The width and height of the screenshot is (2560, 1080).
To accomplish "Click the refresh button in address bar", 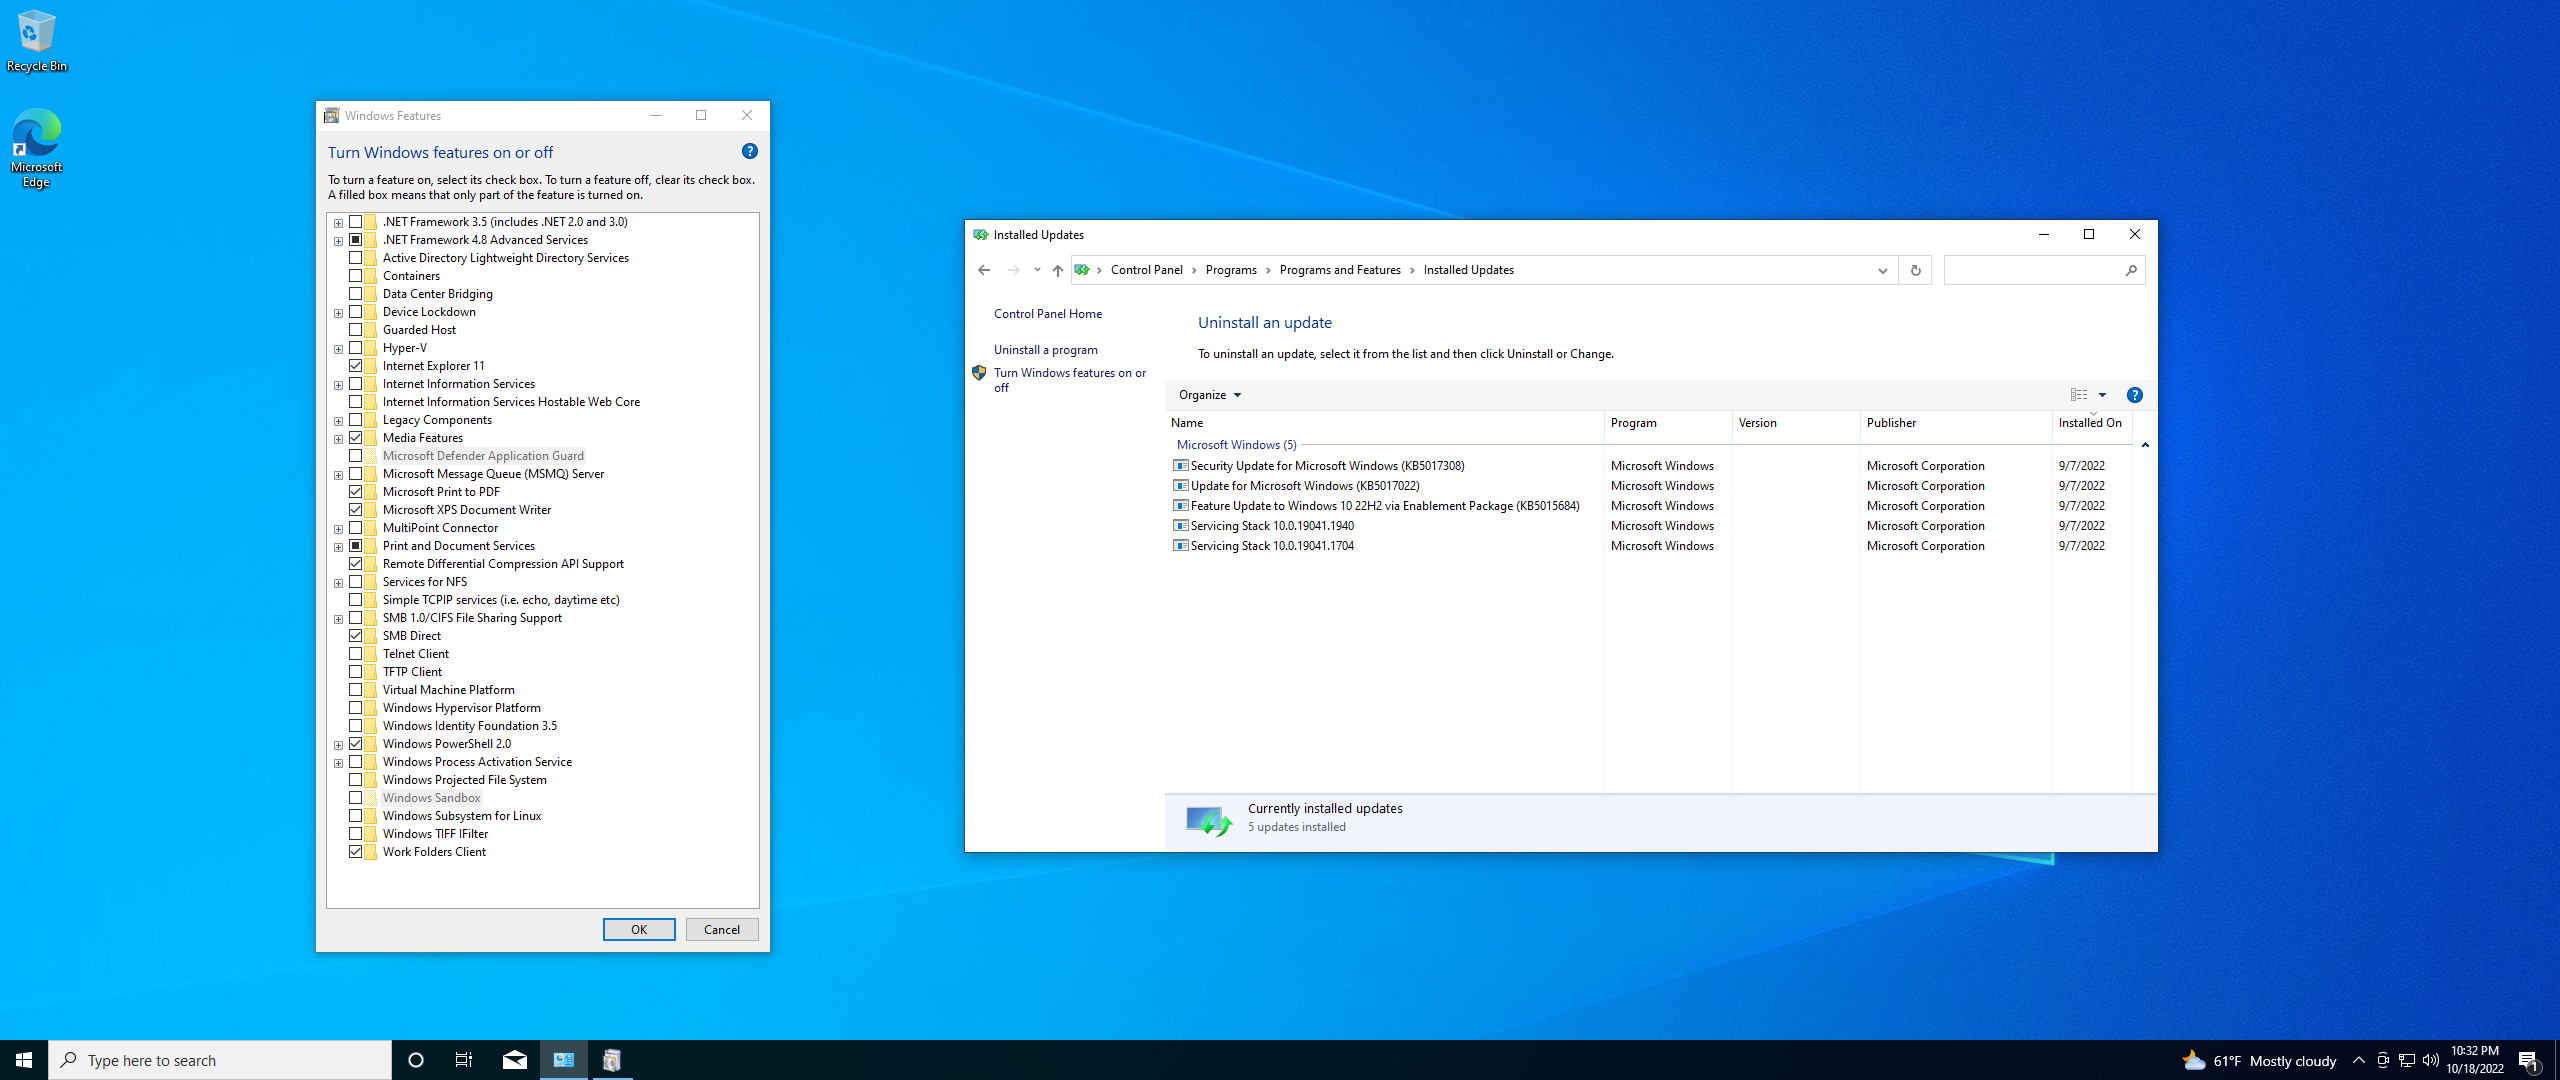I will click(x=1915, y=270).
